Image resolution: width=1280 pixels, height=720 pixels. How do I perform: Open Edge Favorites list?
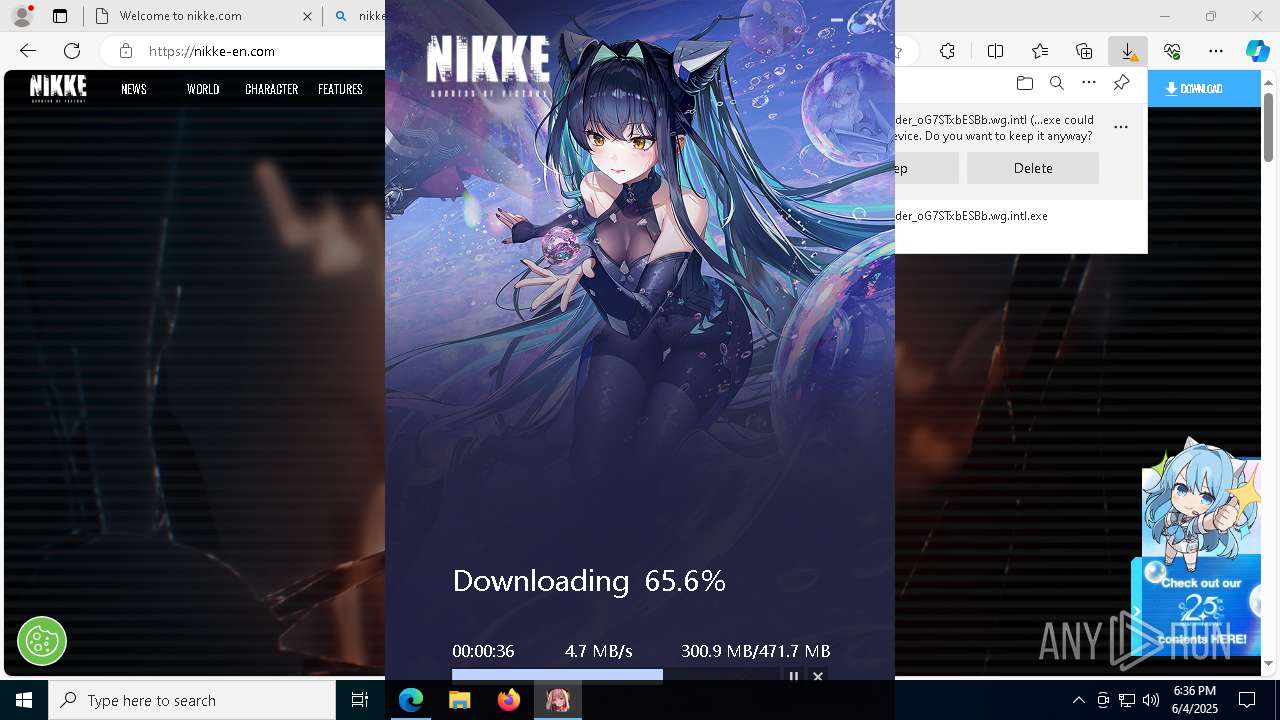click(x=1040, y=51)
